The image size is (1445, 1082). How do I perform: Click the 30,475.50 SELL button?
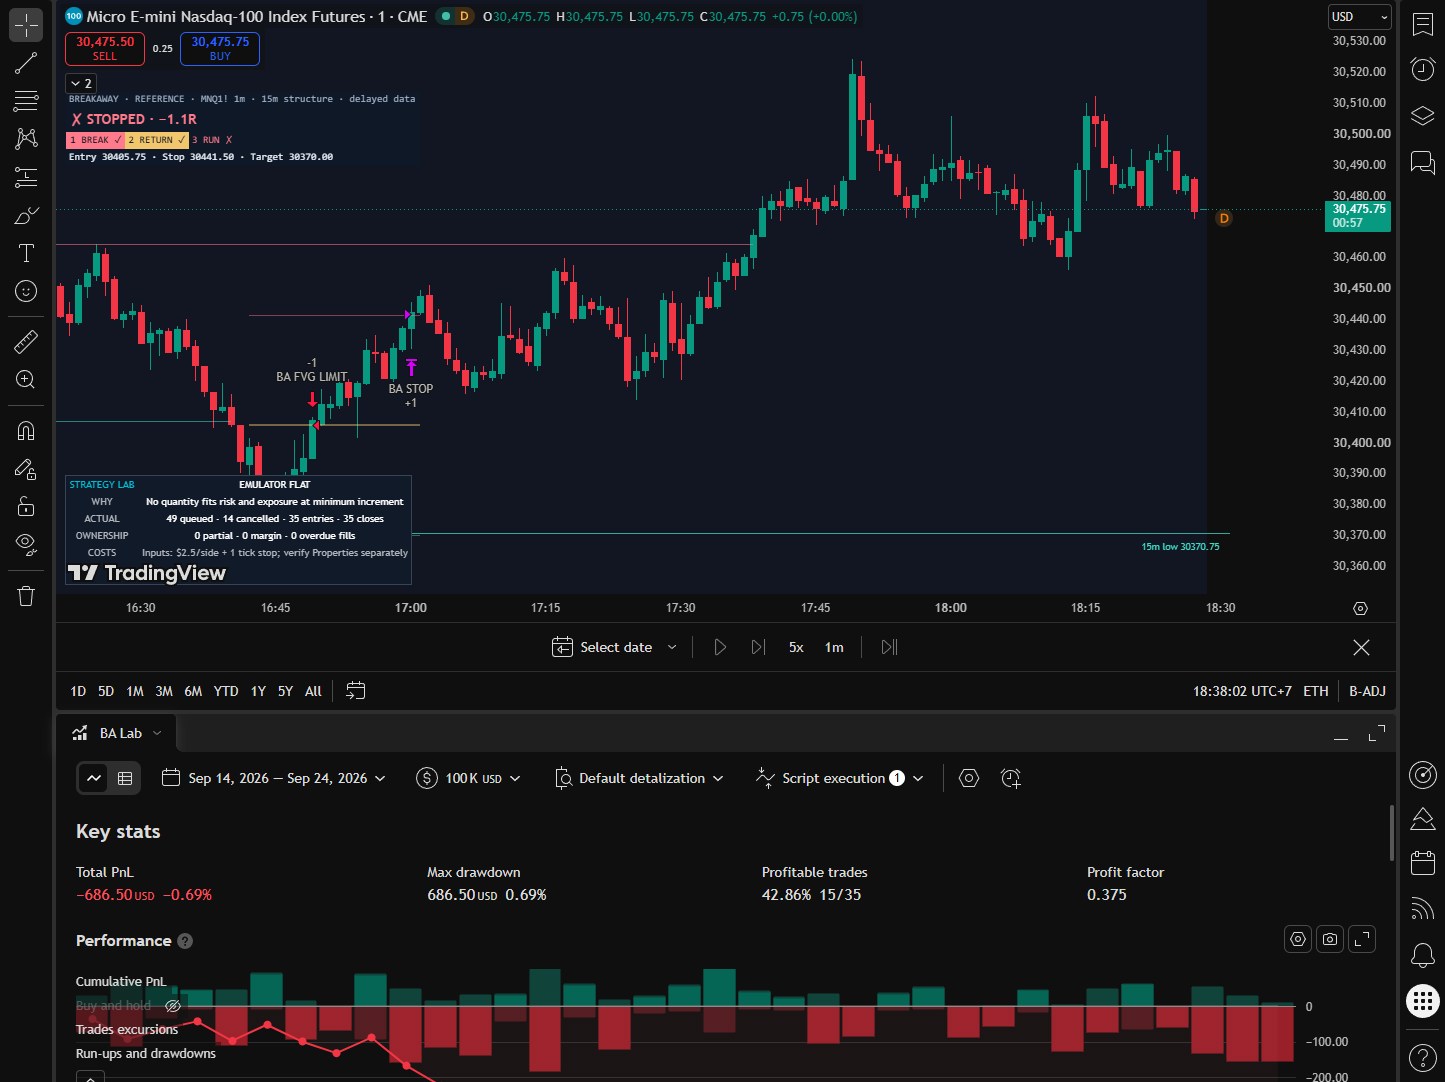click(105, 48)
